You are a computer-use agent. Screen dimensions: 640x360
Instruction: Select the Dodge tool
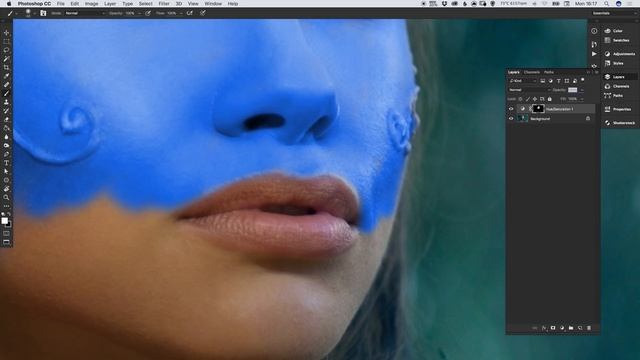[x=6, y=145]
